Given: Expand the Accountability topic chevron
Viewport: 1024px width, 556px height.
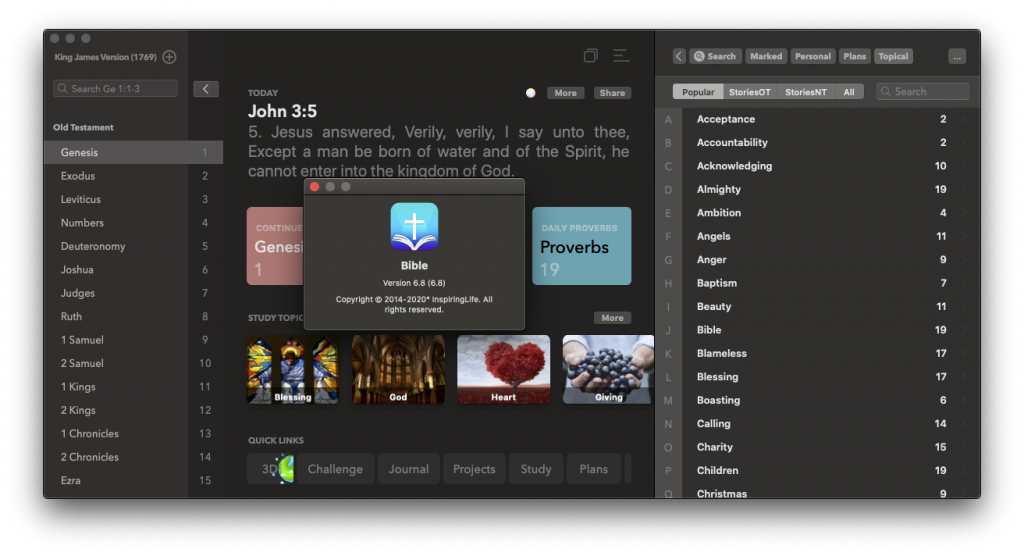Looking at the screenshot, I should coord(963,142).
